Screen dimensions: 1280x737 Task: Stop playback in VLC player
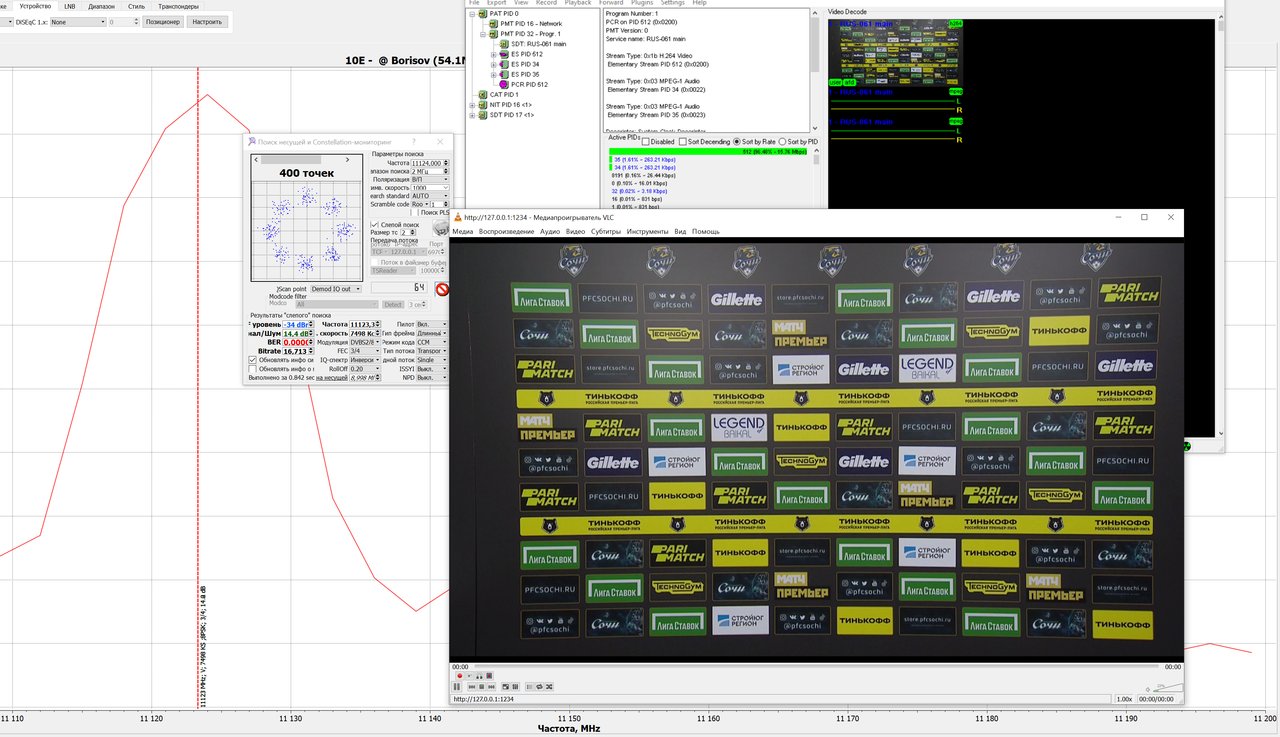pyautogui.click(x=481, y=687)
